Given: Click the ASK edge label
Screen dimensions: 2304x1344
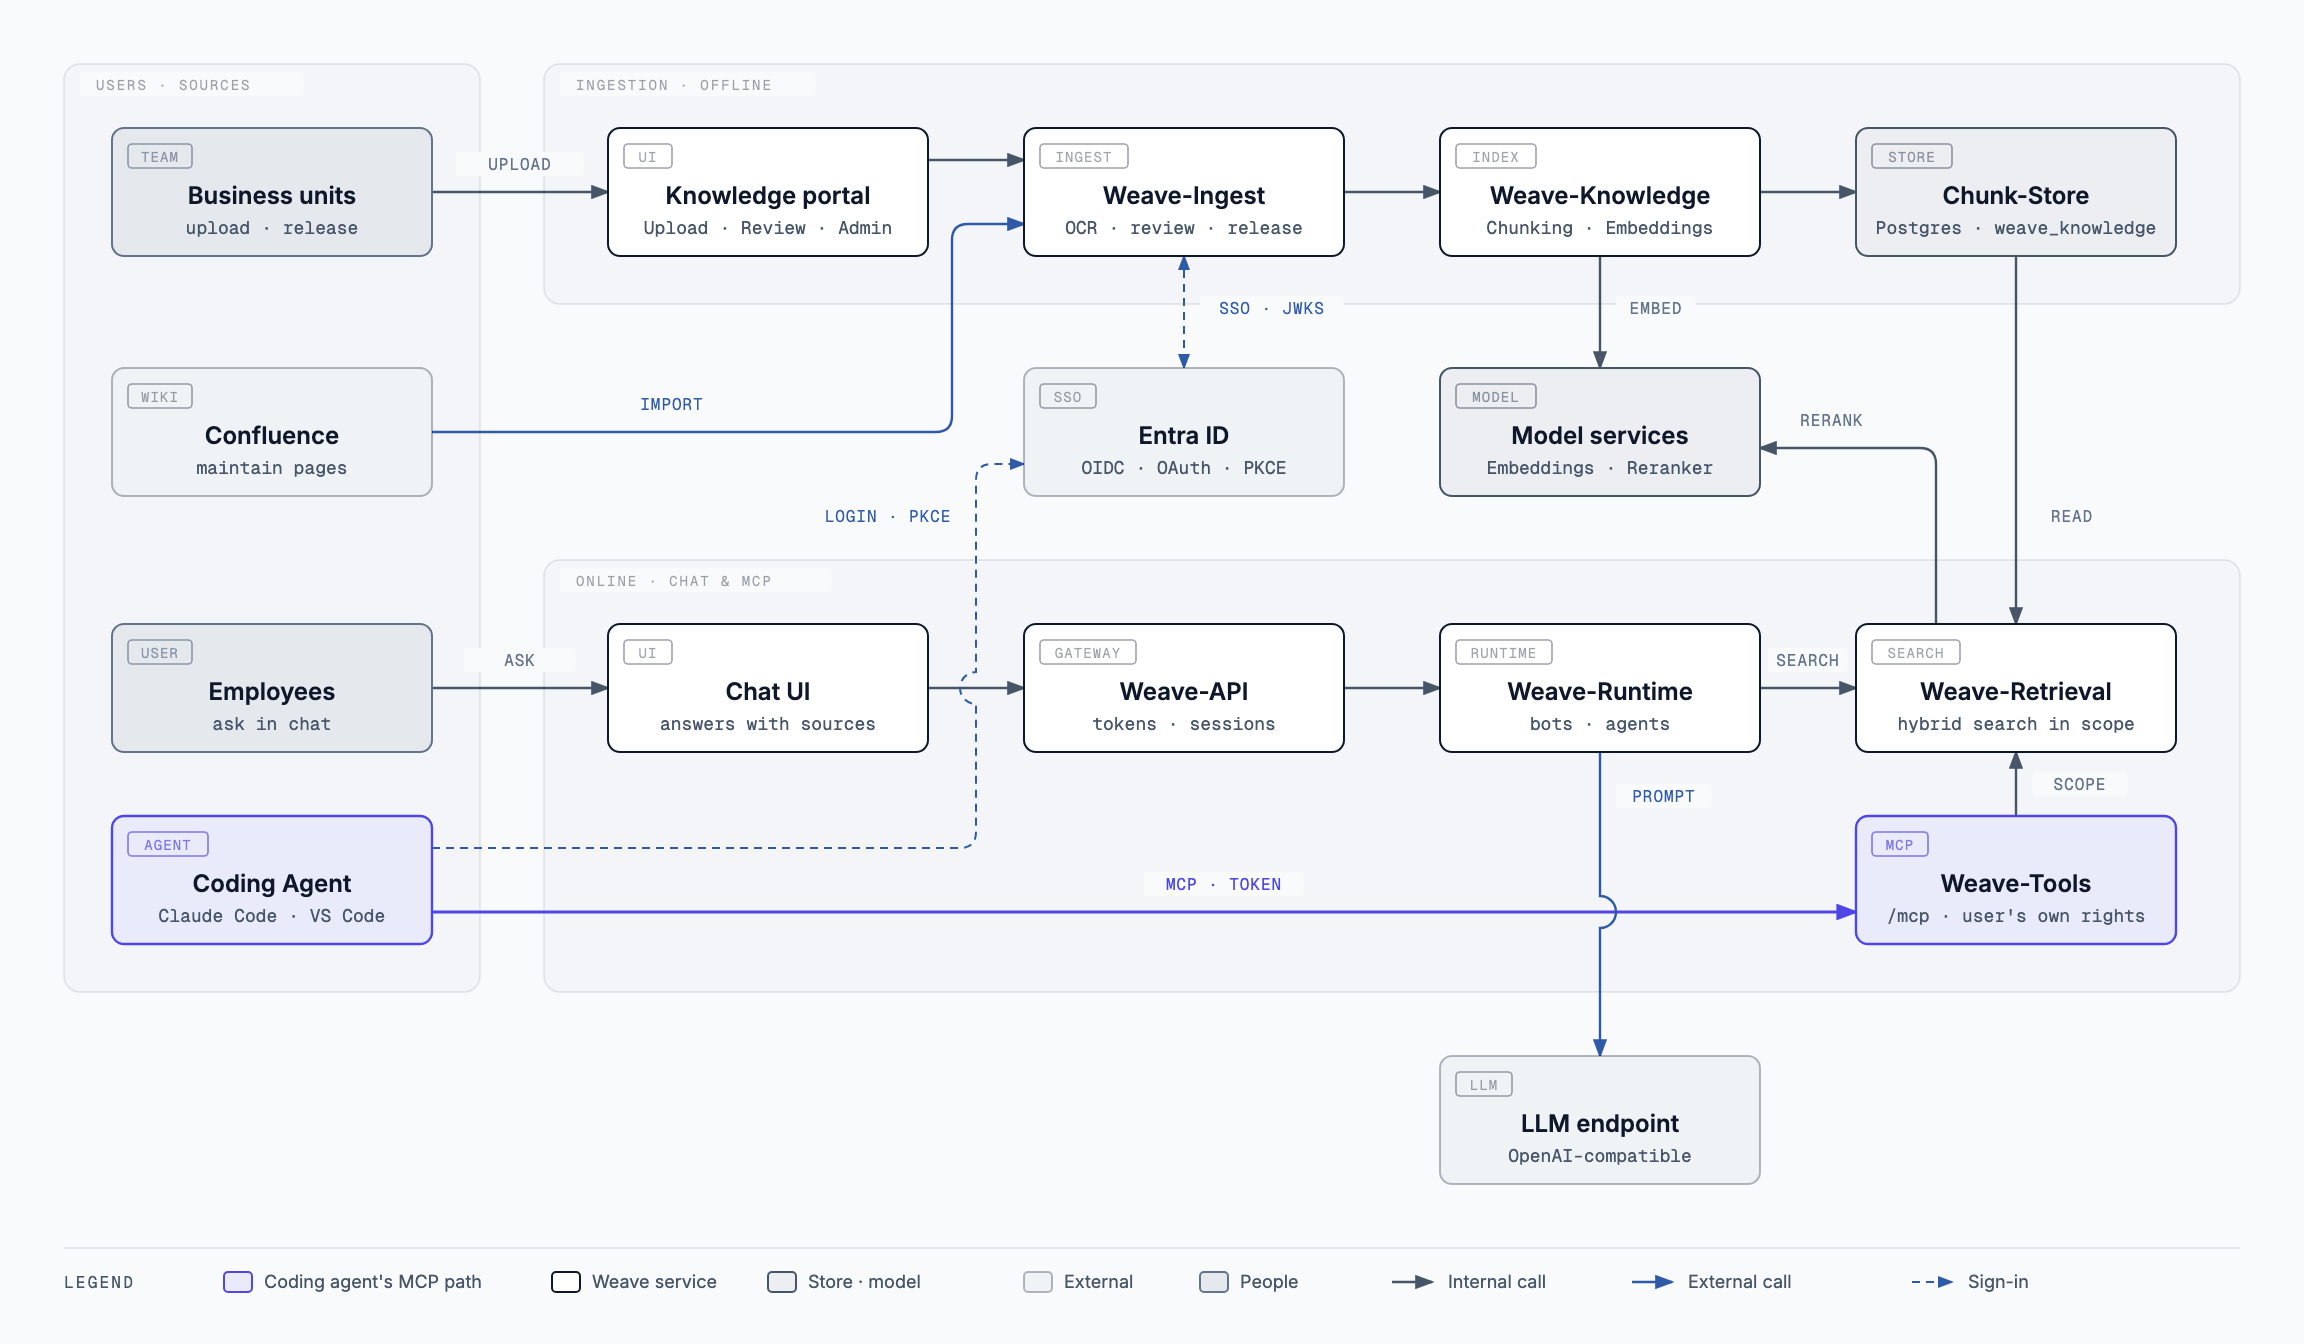Looking at the screenshot, I should pyautogui.click(x=519, y=660).
